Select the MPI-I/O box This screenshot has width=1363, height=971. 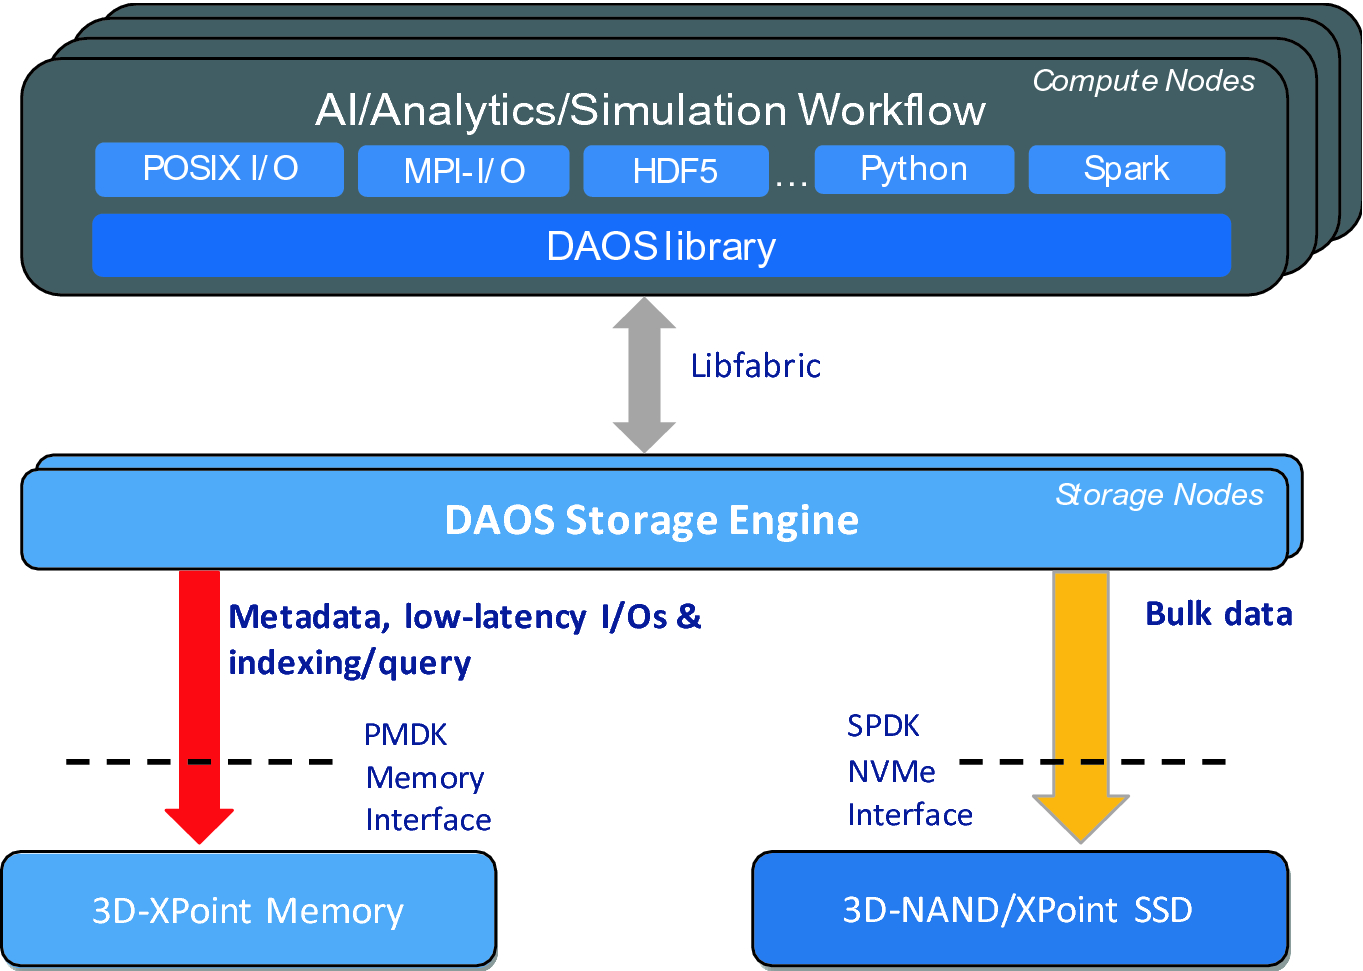click(x=464, y=171)
